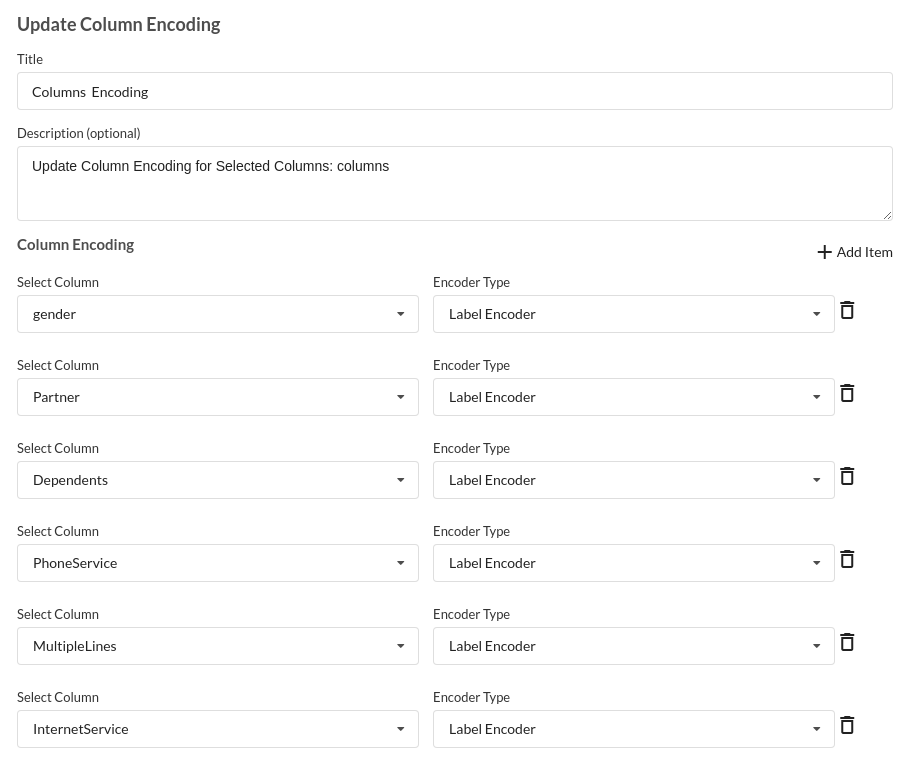Grab the description textarea resize handle
910x773 pixels.
pos(887,215)
